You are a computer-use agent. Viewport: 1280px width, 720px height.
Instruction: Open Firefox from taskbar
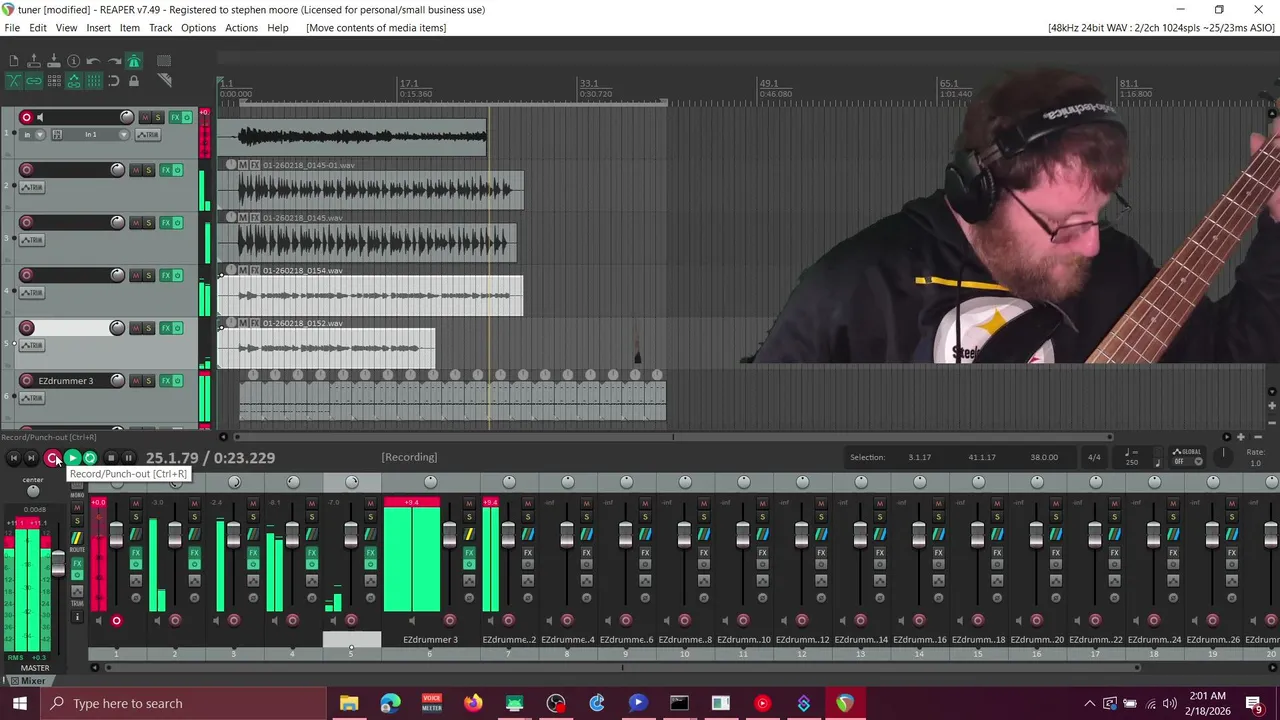473,703
